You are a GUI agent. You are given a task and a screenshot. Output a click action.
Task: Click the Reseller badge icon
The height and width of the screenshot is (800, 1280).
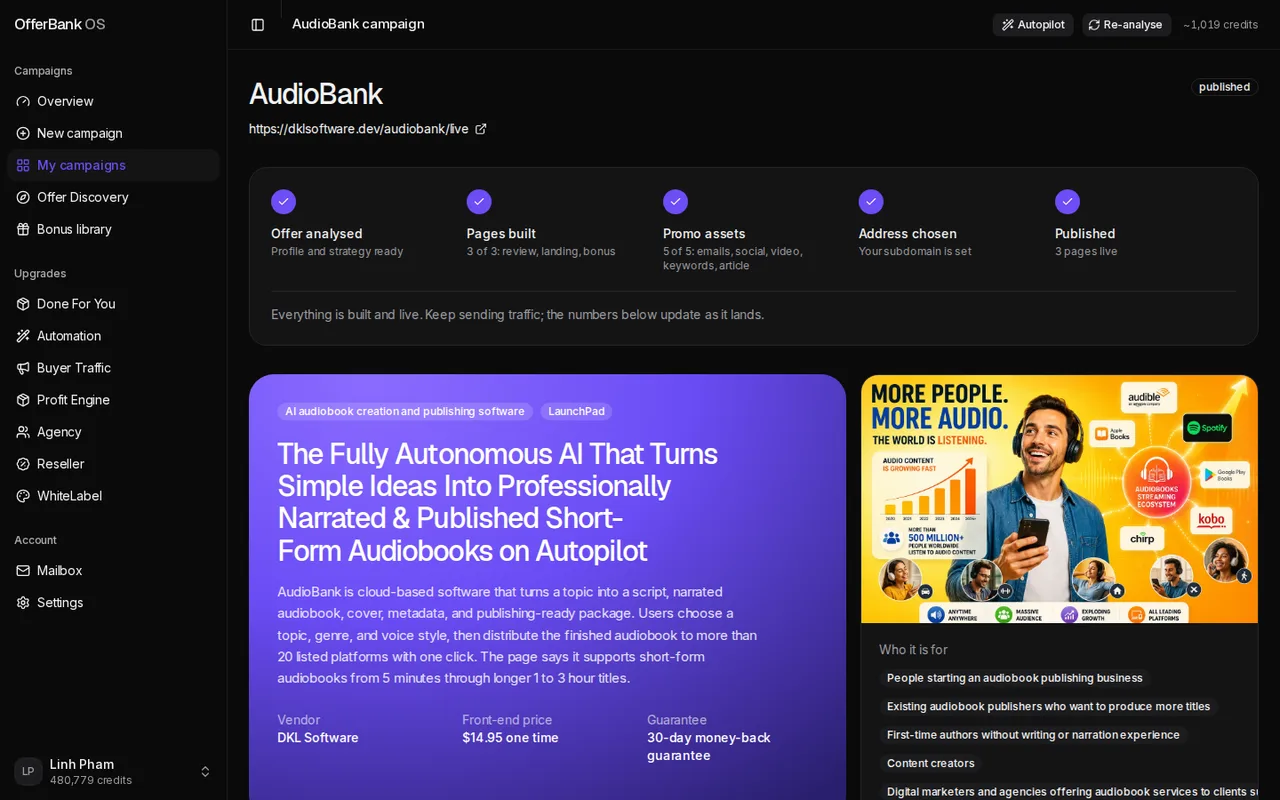[x=23, y=464]
